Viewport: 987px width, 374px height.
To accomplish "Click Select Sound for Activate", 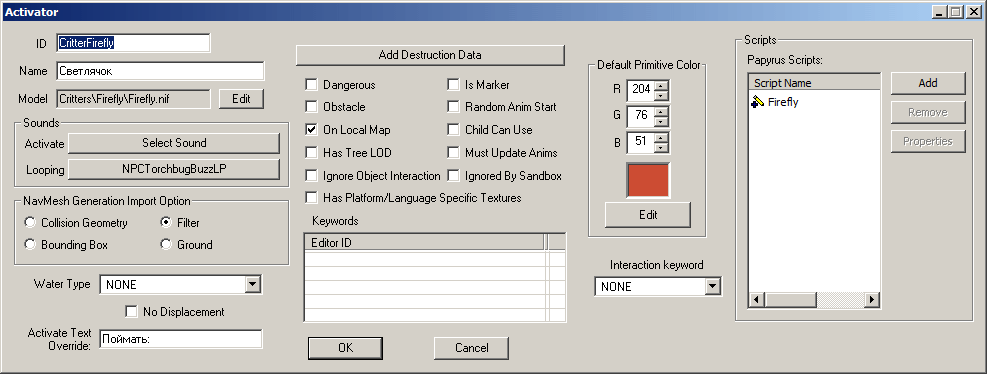I will click(174, 143).
